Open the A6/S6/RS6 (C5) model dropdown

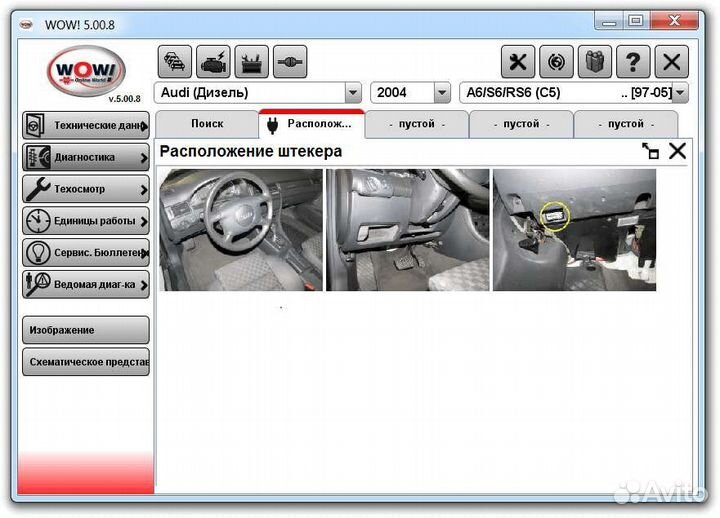click(680, 93)
